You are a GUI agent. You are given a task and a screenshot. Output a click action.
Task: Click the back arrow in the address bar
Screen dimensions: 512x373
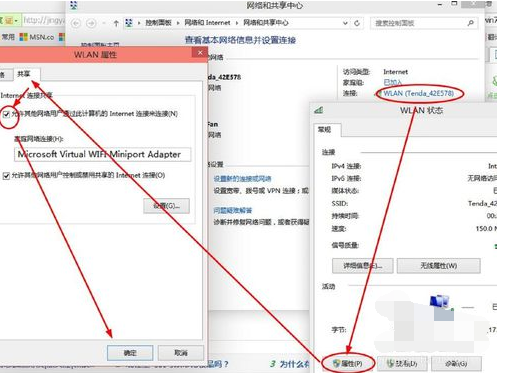76,23
